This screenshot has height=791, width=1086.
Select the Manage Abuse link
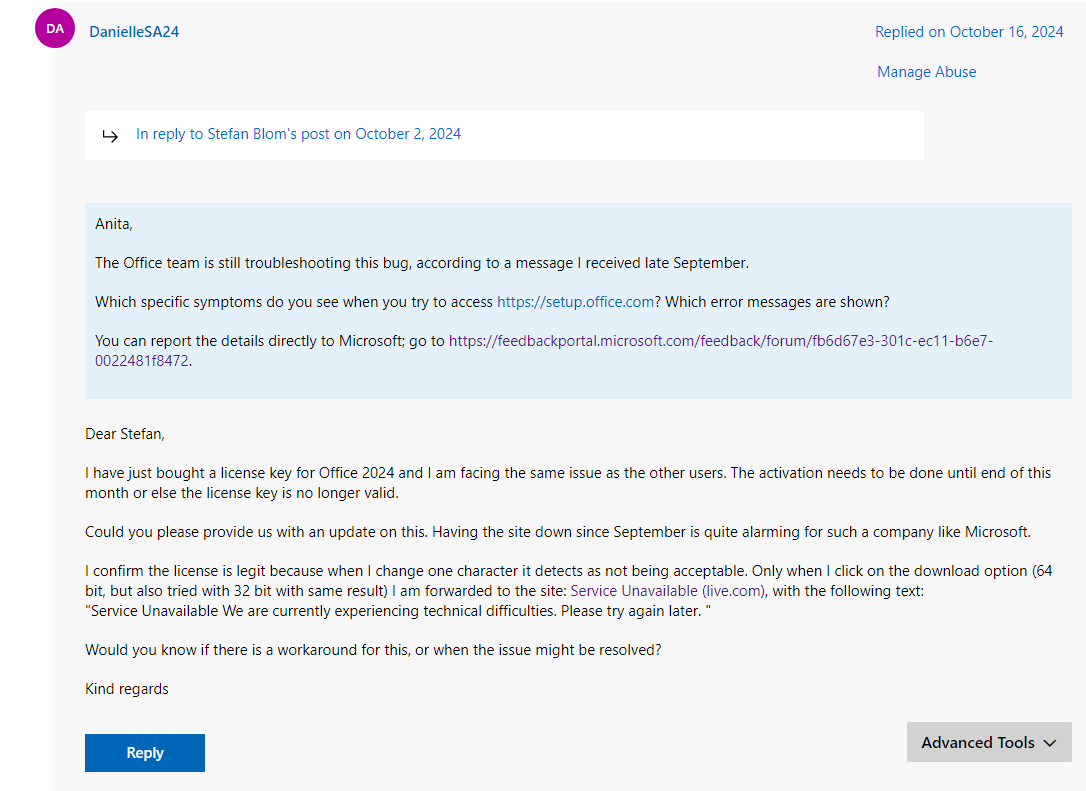click(x=927, y=72)
